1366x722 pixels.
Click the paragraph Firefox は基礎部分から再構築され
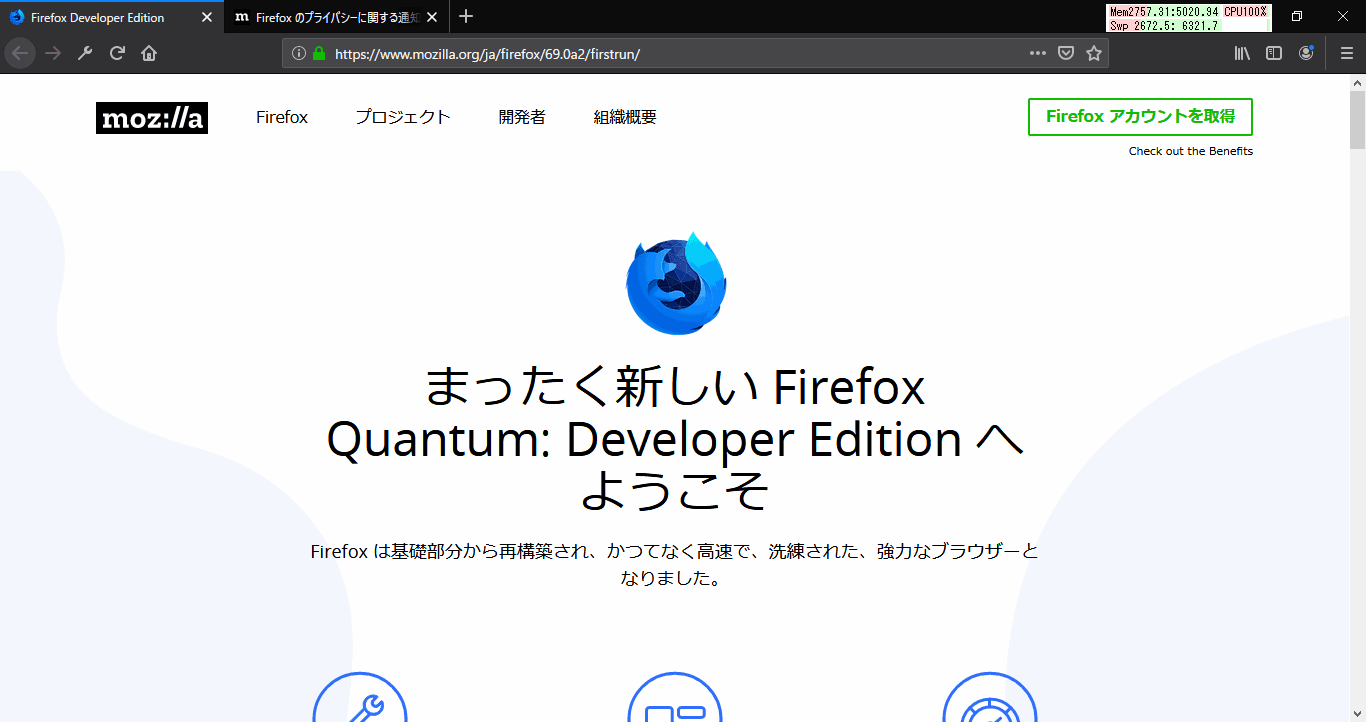[x=675, y=565]
